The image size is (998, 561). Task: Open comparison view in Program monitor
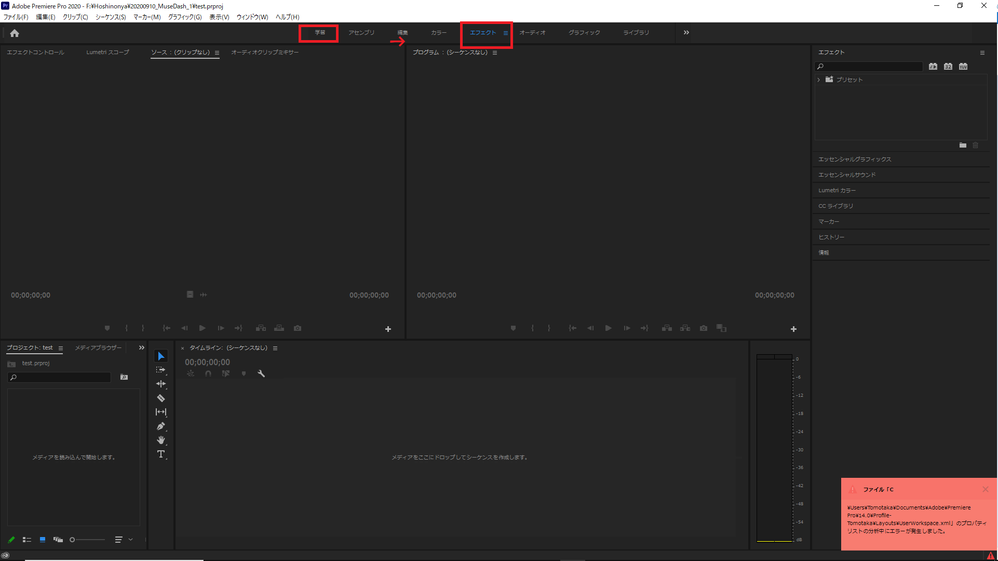[x=721, y=329]
